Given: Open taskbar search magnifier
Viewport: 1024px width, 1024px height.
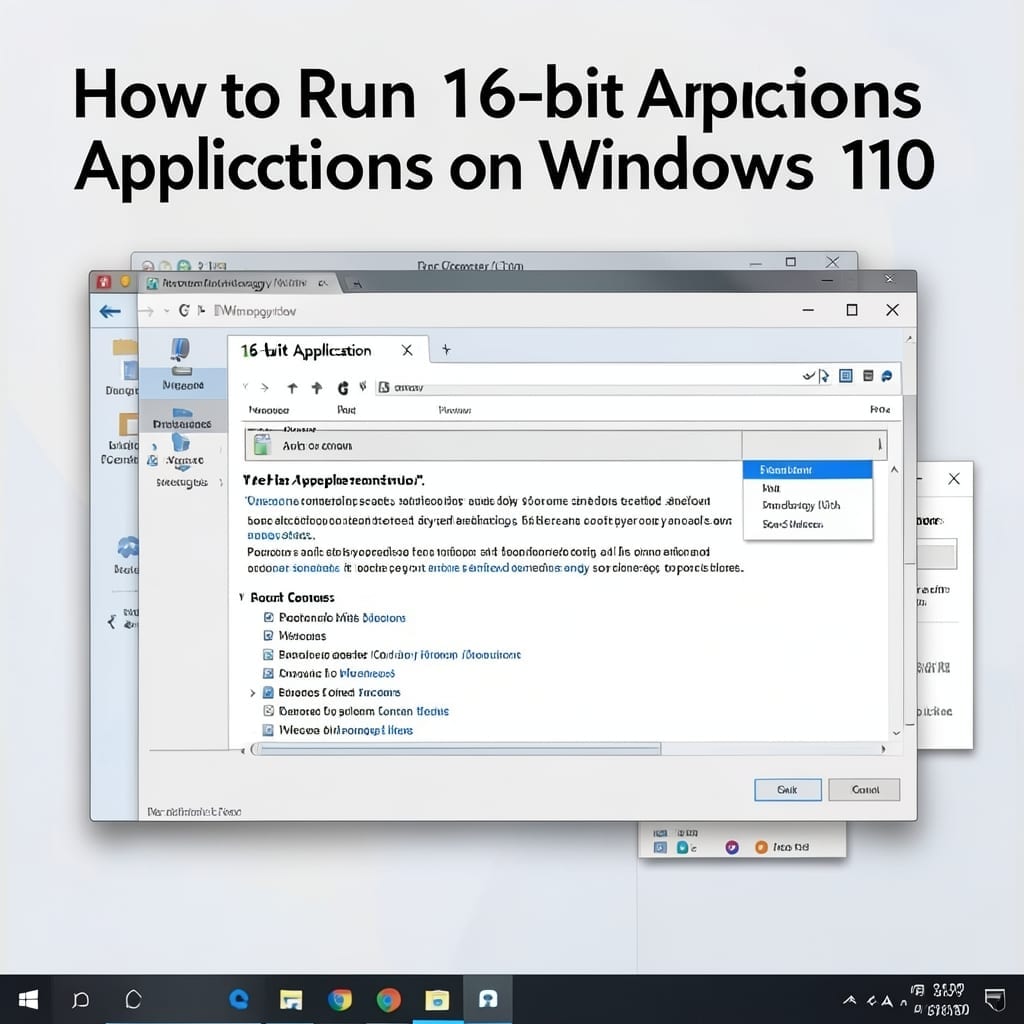Looking at the screenshot, I should [80, 999].
